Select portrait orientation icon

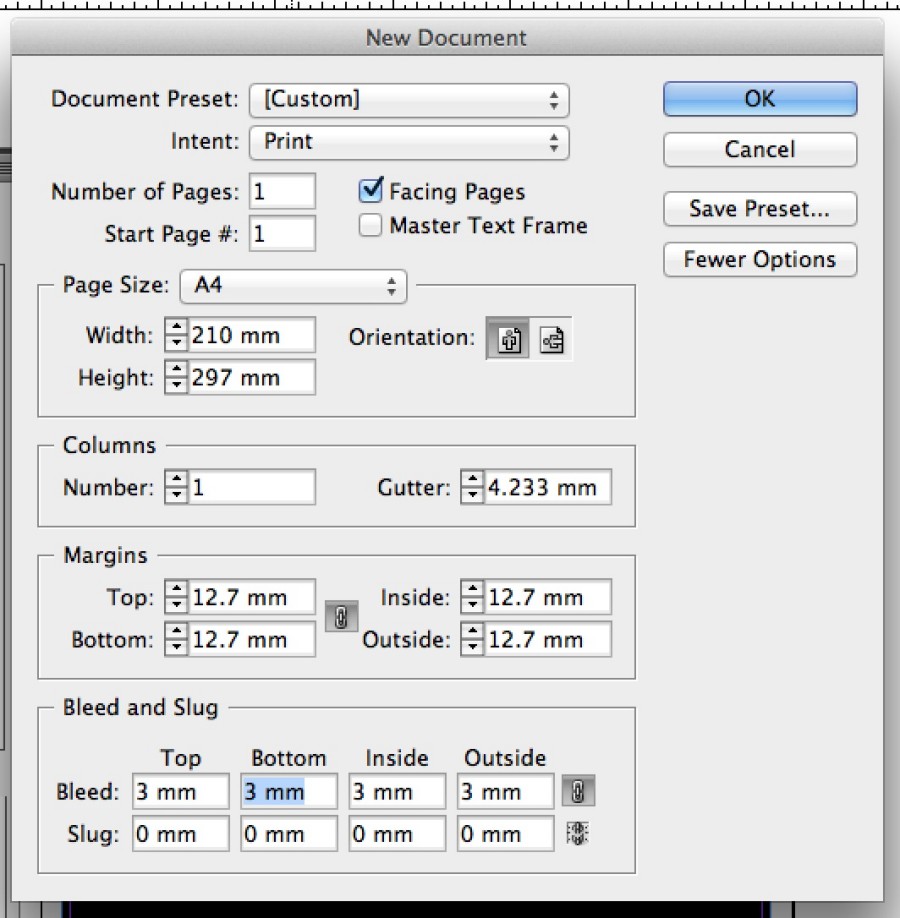pos(508,339)
